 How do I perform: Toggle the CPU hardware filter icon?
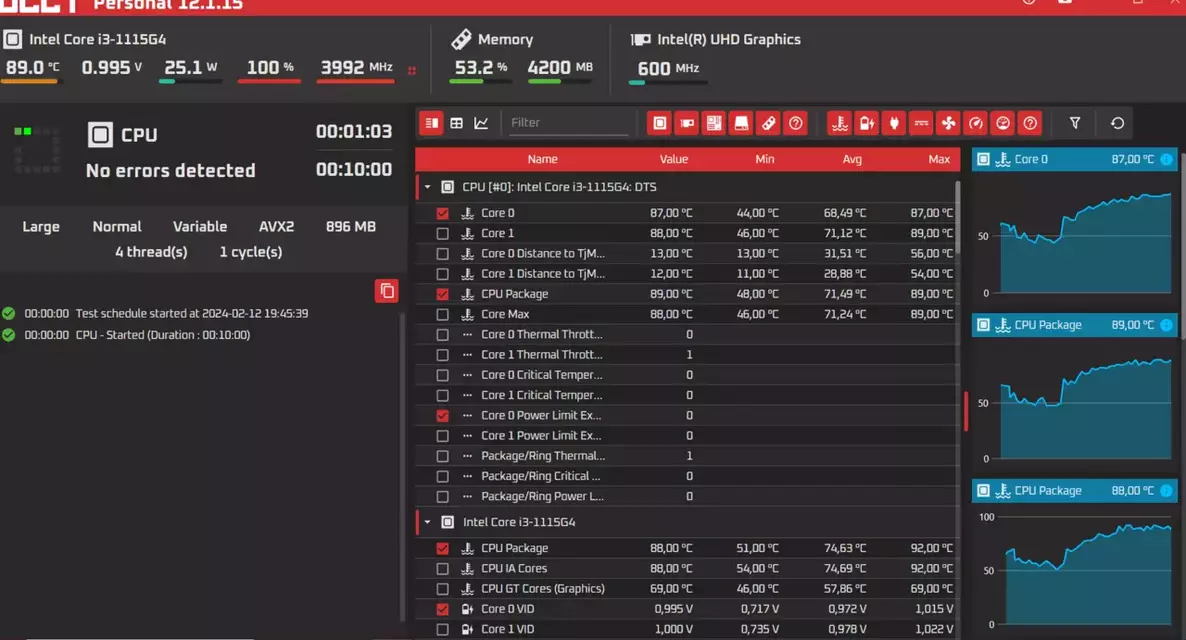(660, 123)
